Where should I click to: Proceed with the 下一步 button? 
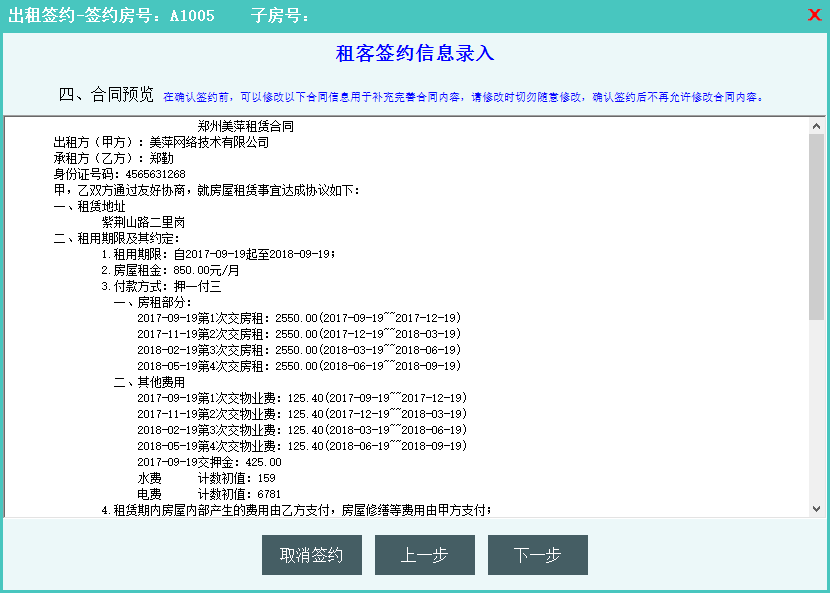point(537,556)
